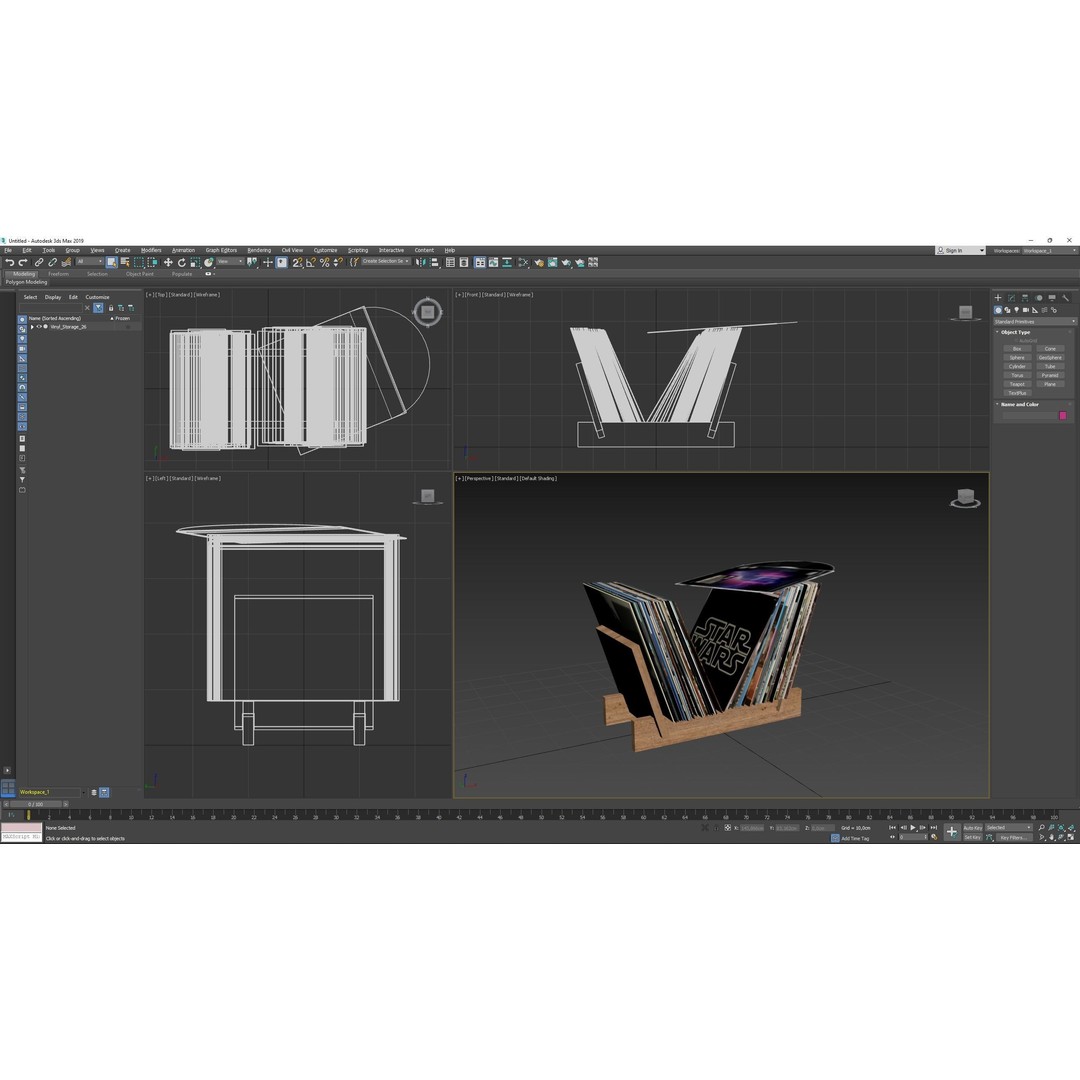This screenshot has height=1080, width=1080.
Task: Click Maximize Viewport Toggle icon
Action: point(1071,838)
